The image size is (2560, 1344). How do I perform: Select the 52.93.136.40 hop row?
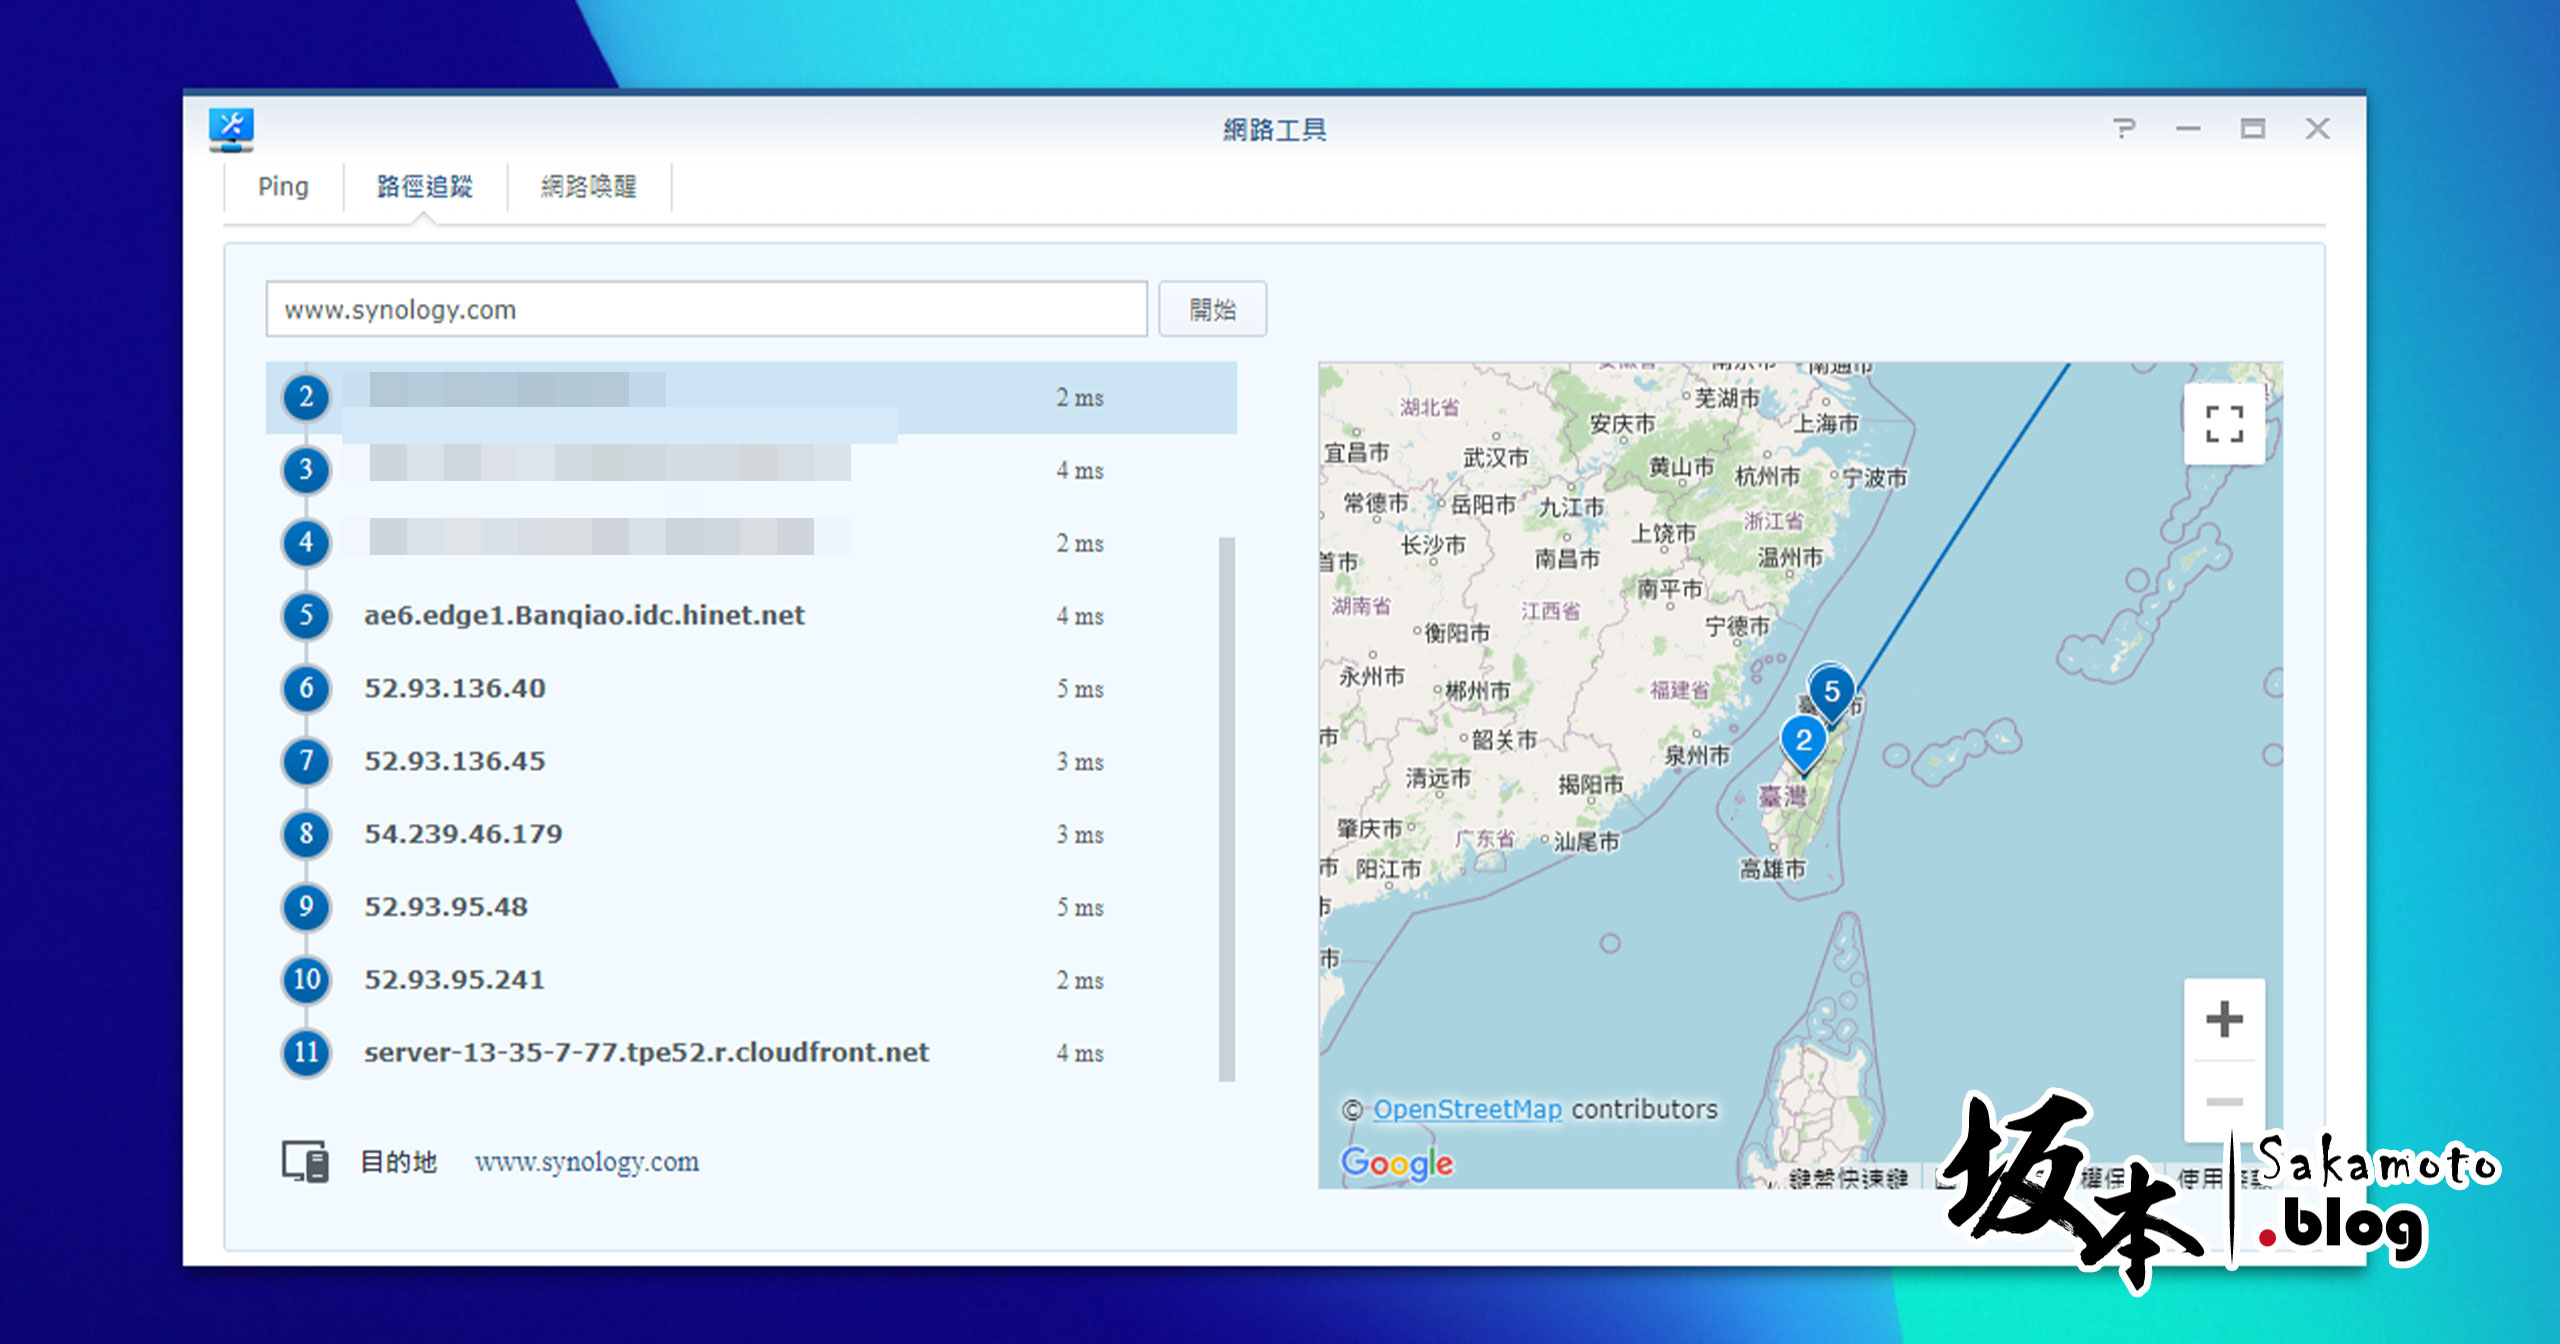pos(751,688)
